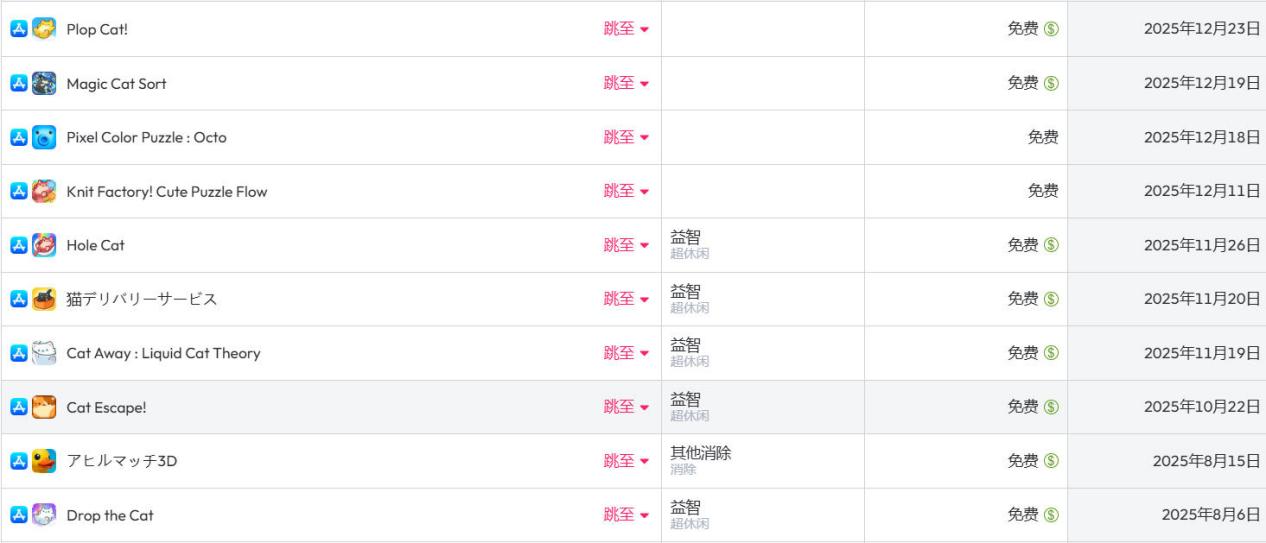The height and width of the screenshot is (543, 1266).
Task: Click the Knit Factory! app icon
Action: tap(44, 191)
